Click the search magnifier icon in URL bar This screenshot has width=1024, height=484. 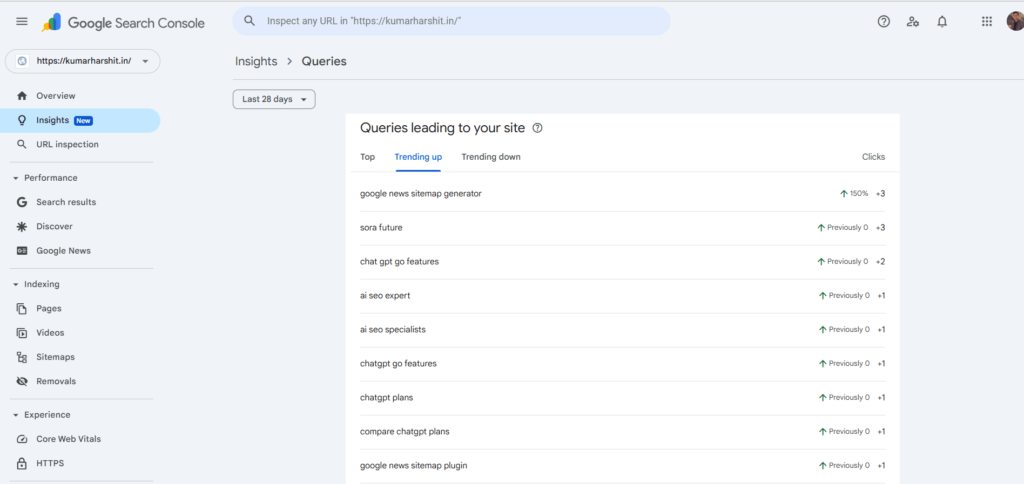[249, 21]
